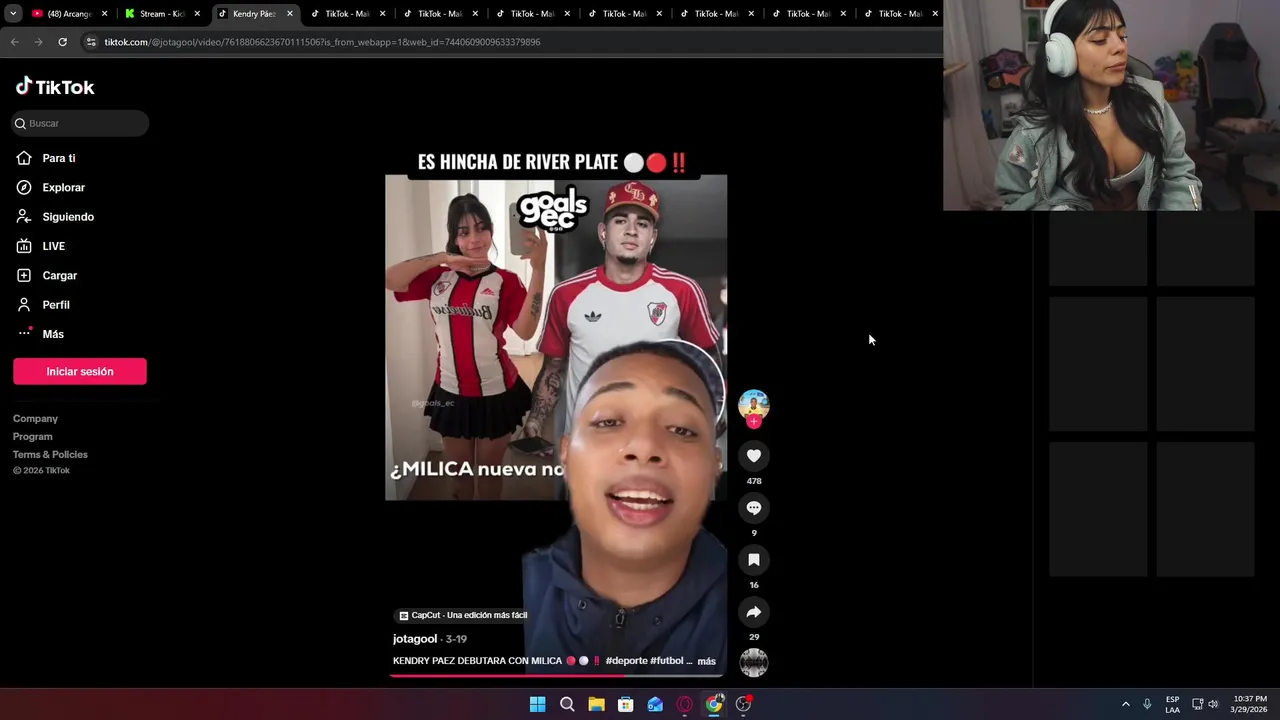Open the CapCut edición más fácil link
The height and width of the screenshot is (720, 1280).
pos(462,616)
